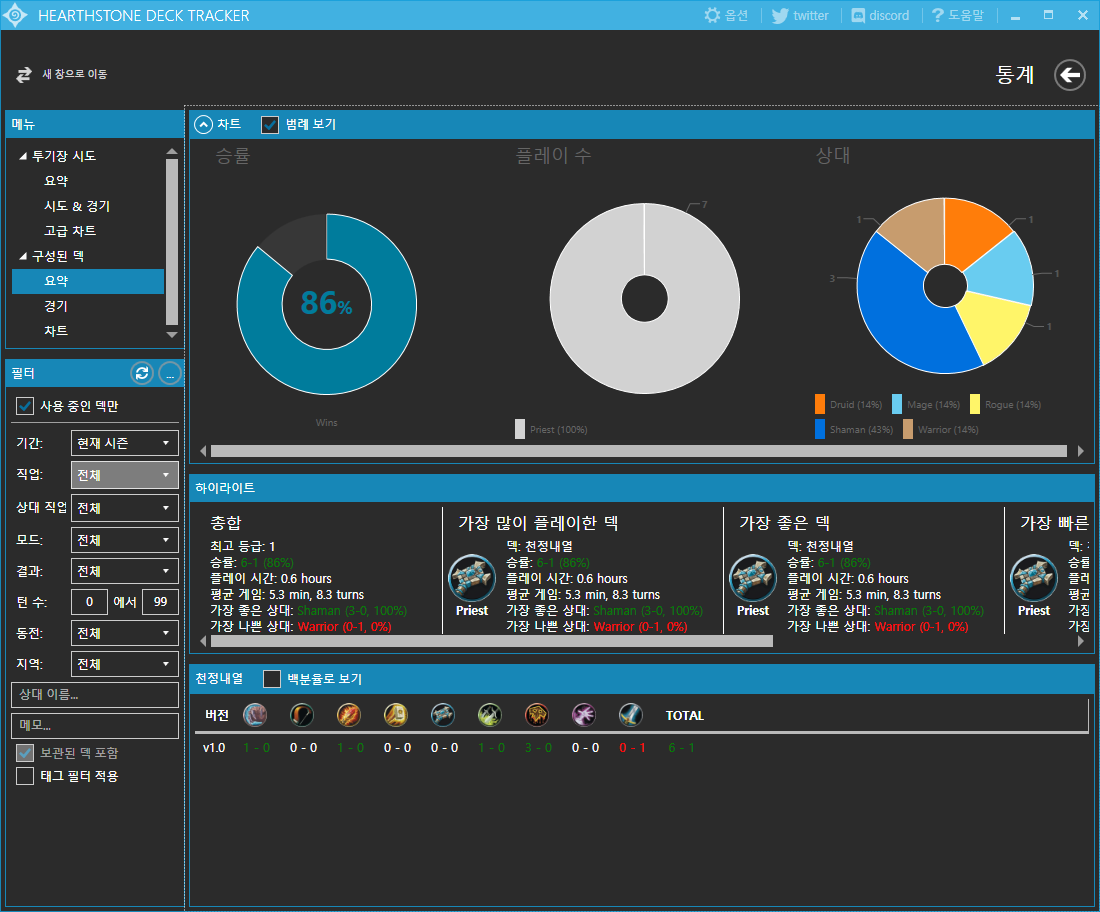
Task: Toggle the 범례 보기 checkbox
Action: tap(270, 125)
